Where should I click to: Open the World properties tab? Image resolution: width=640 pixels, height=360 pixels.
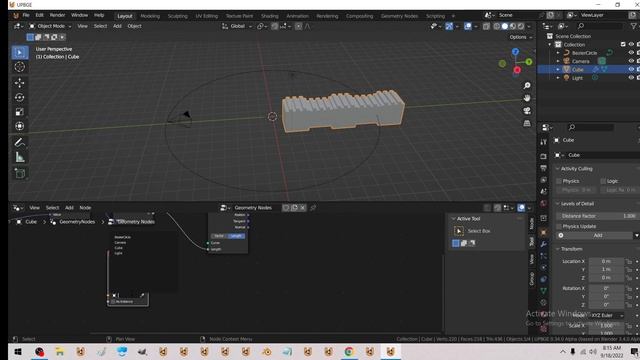coord(543,203)
